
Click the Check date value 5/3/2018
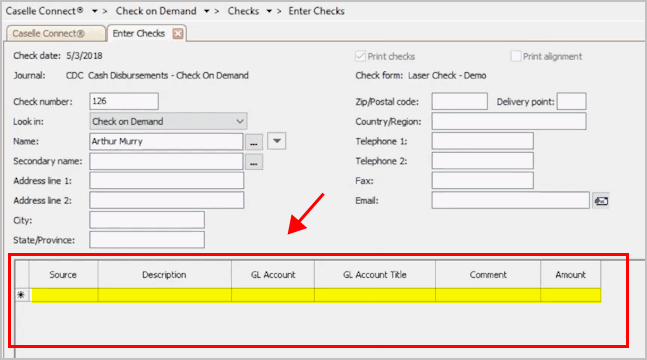(84, 56)
